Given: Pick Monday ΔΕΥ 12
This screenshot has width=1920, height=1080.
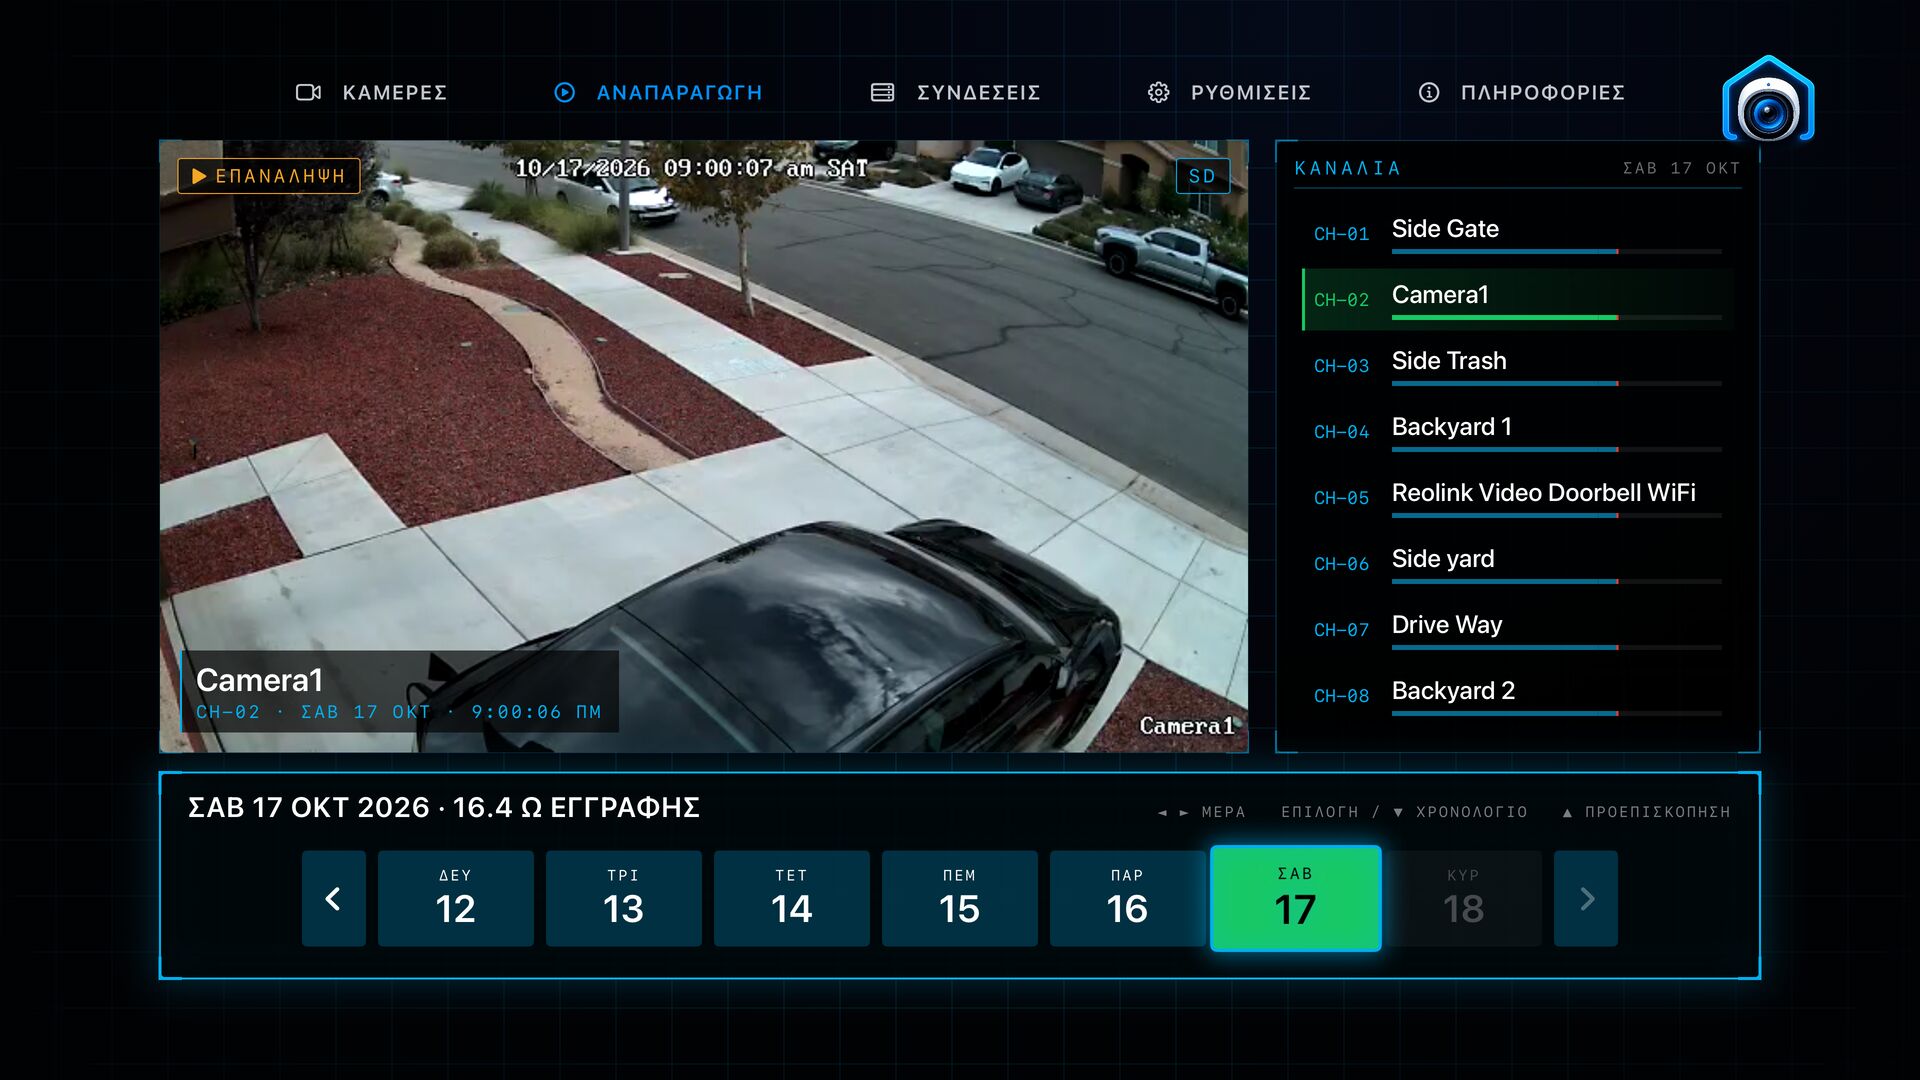Looking at the screenshot, I should (x=456, y=898).
